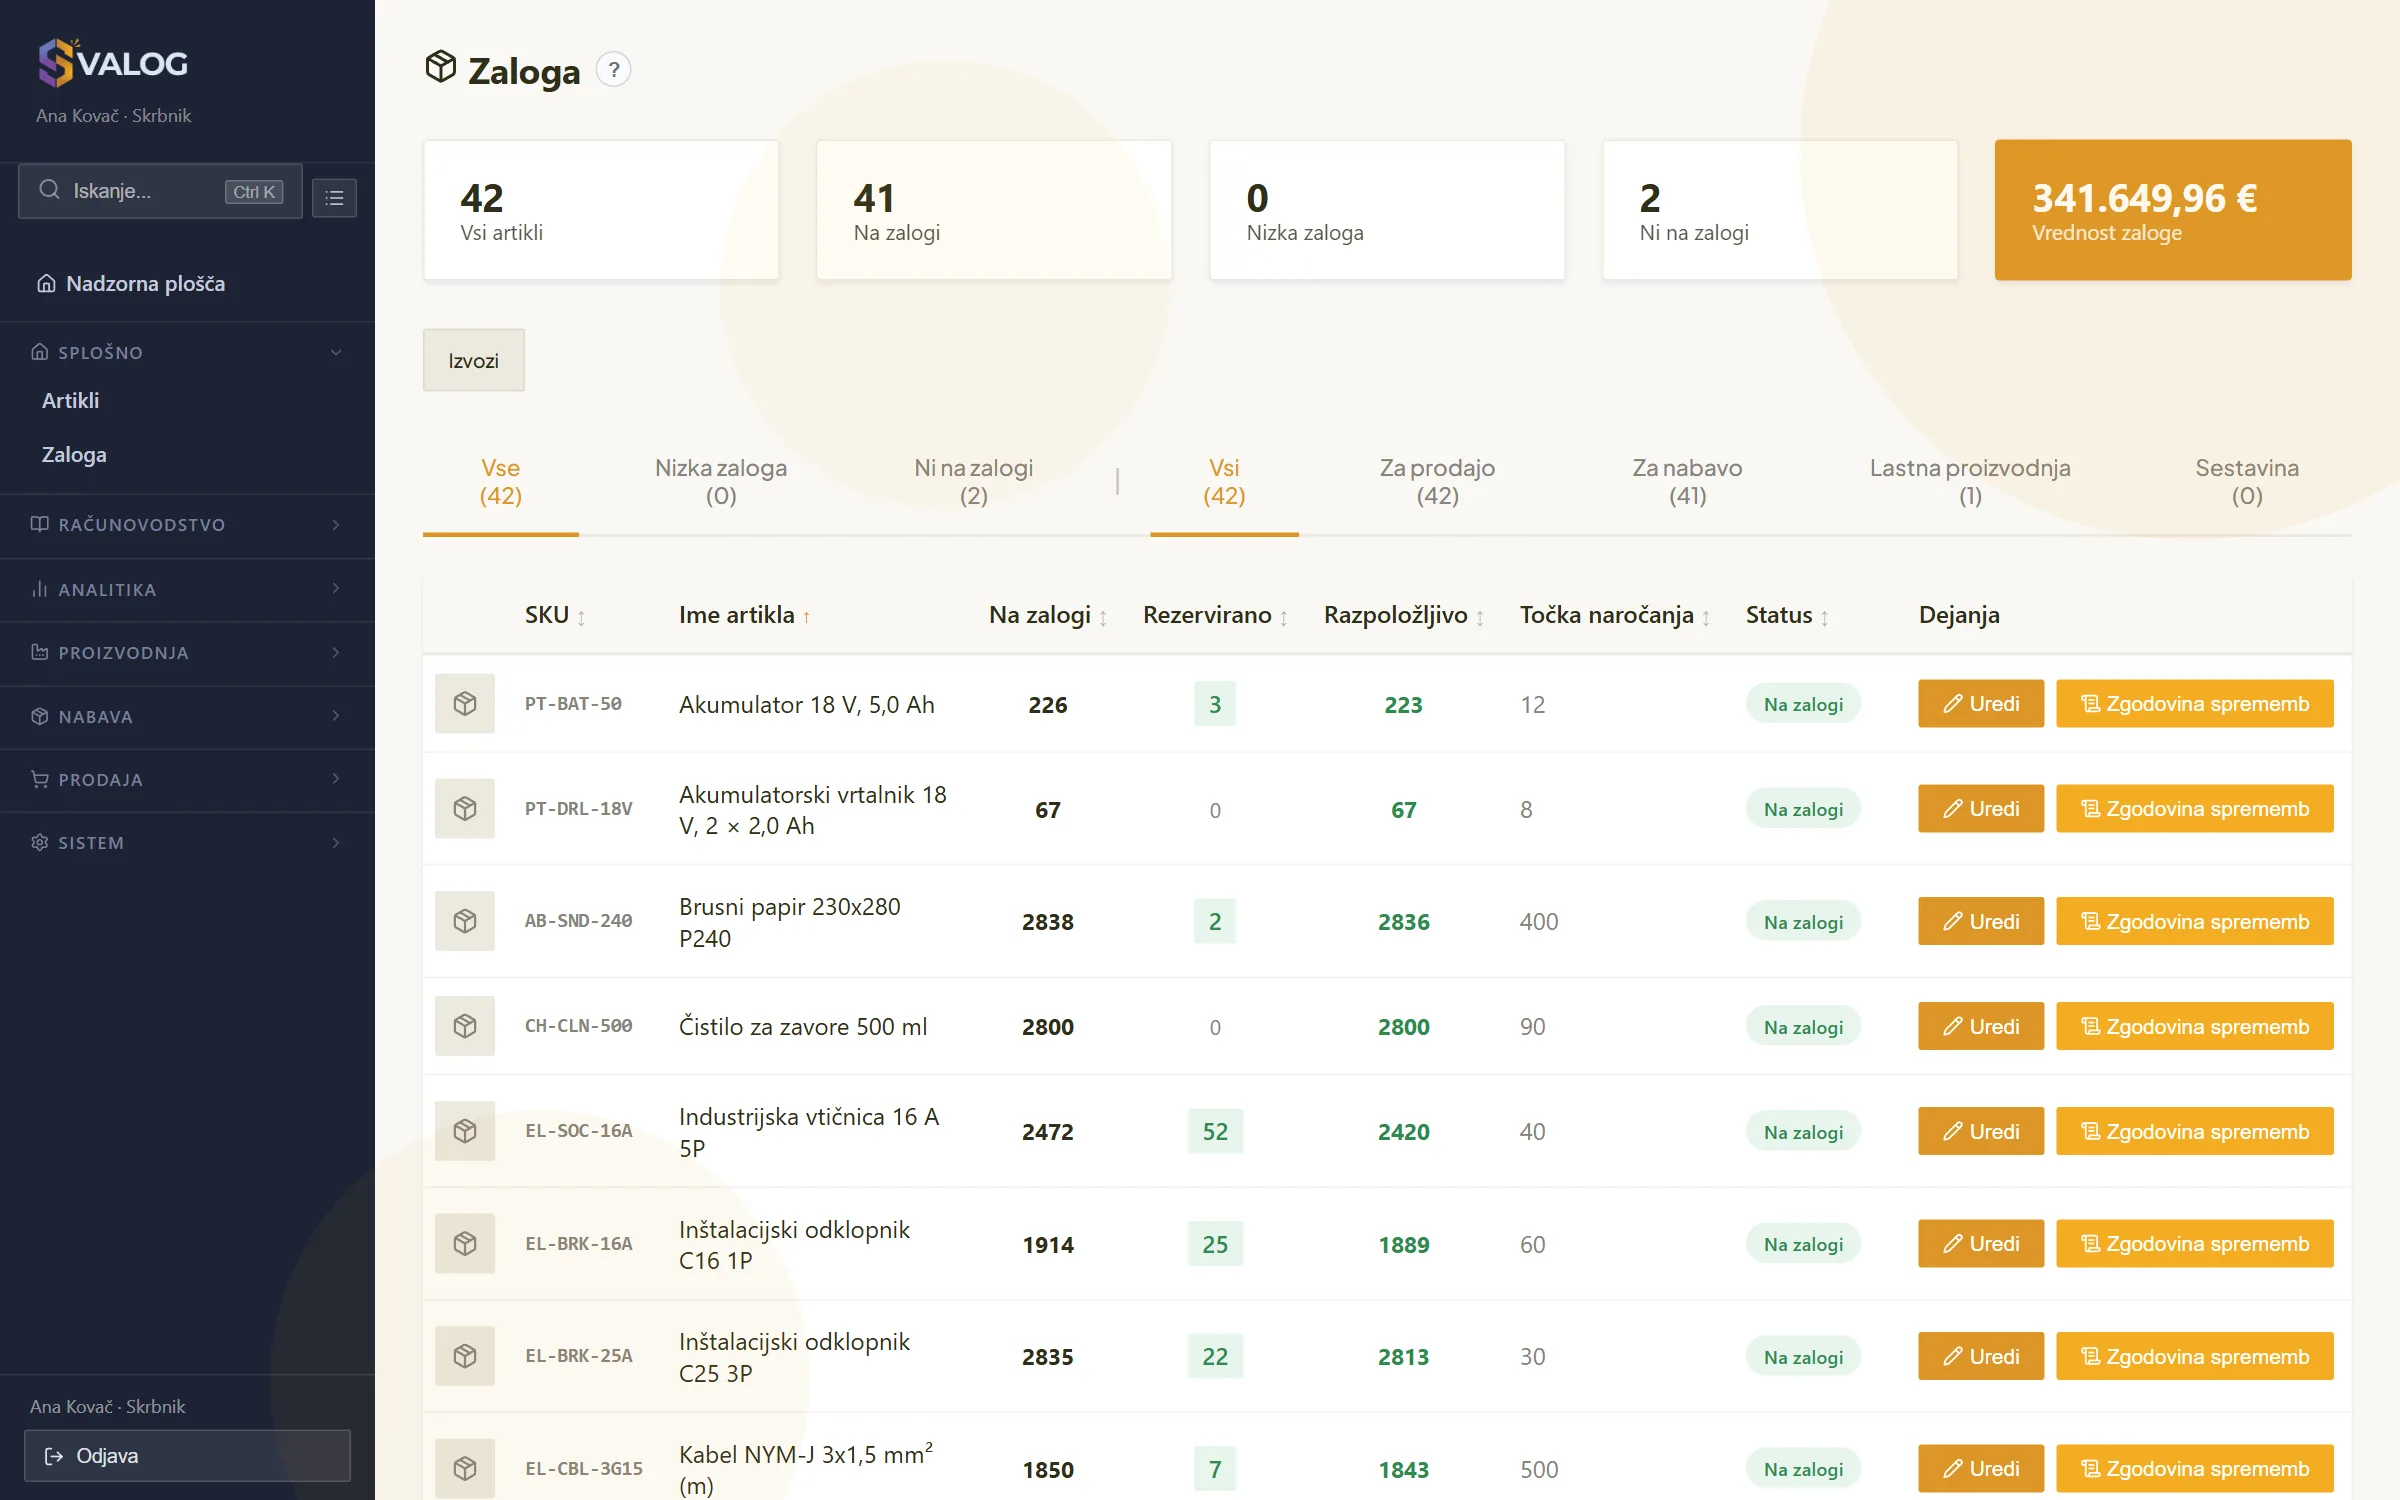The height and width of the screenshot is (1500, 2400).
Task: Open the package icon for EL-BRK-16A
Action: tap(465, 1243)
